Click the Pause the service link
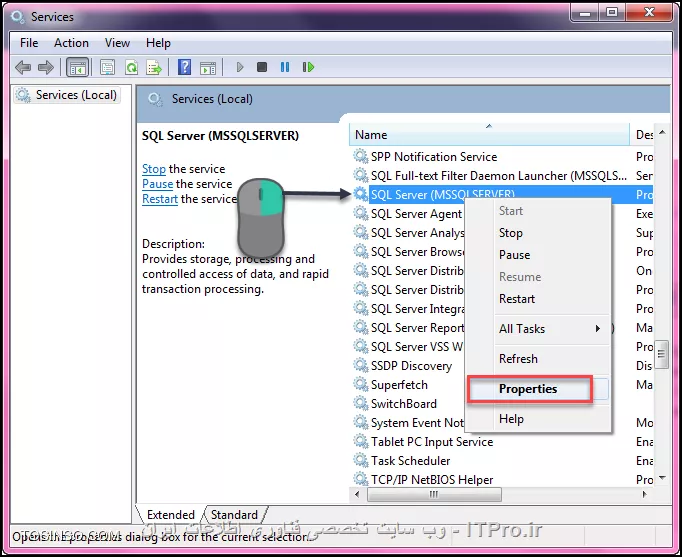The image size is (682, 557). [157, 184]
